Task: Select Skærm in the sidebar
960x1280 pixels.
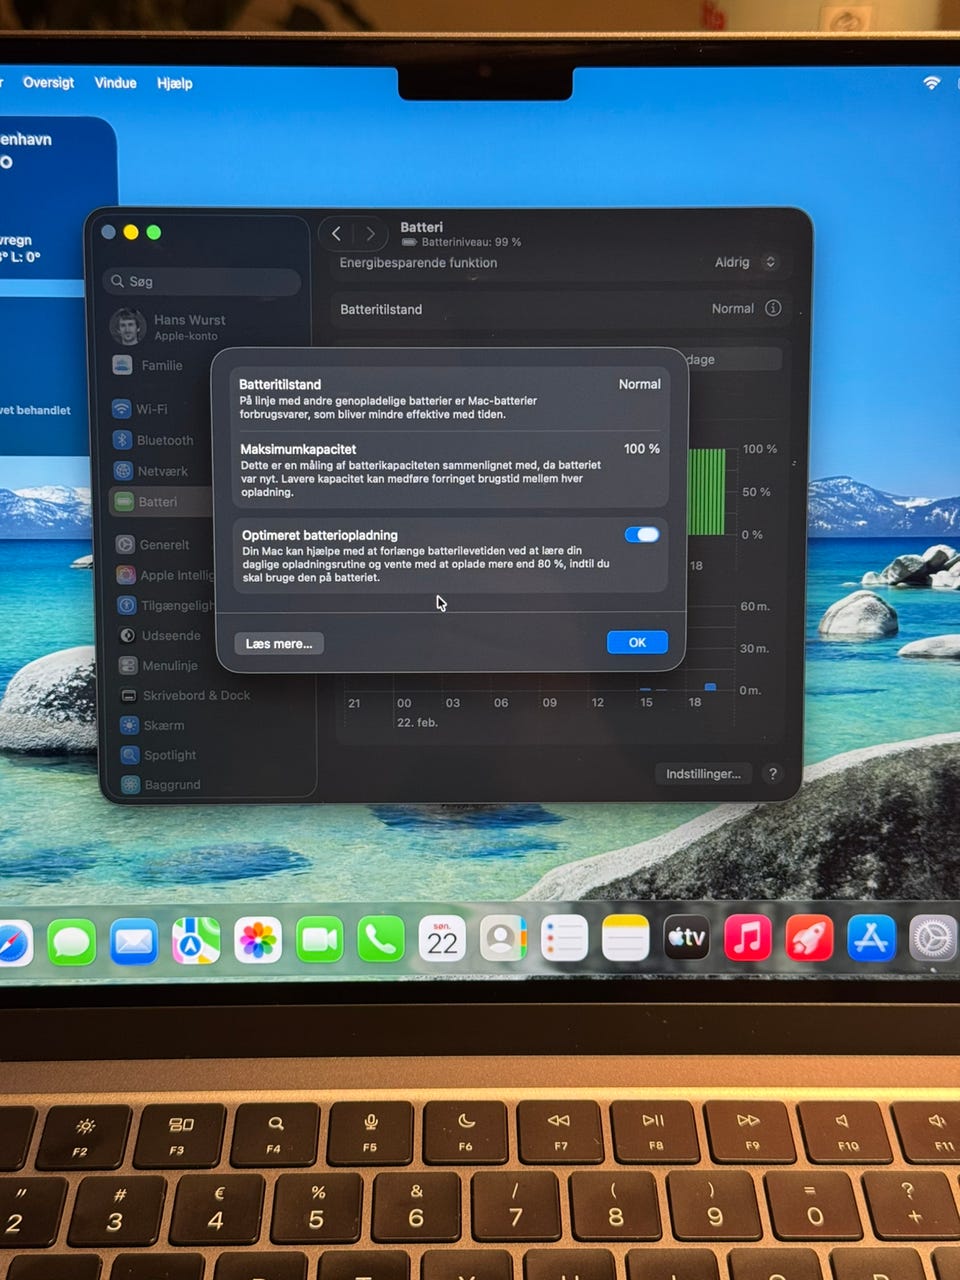Action: 152,726
